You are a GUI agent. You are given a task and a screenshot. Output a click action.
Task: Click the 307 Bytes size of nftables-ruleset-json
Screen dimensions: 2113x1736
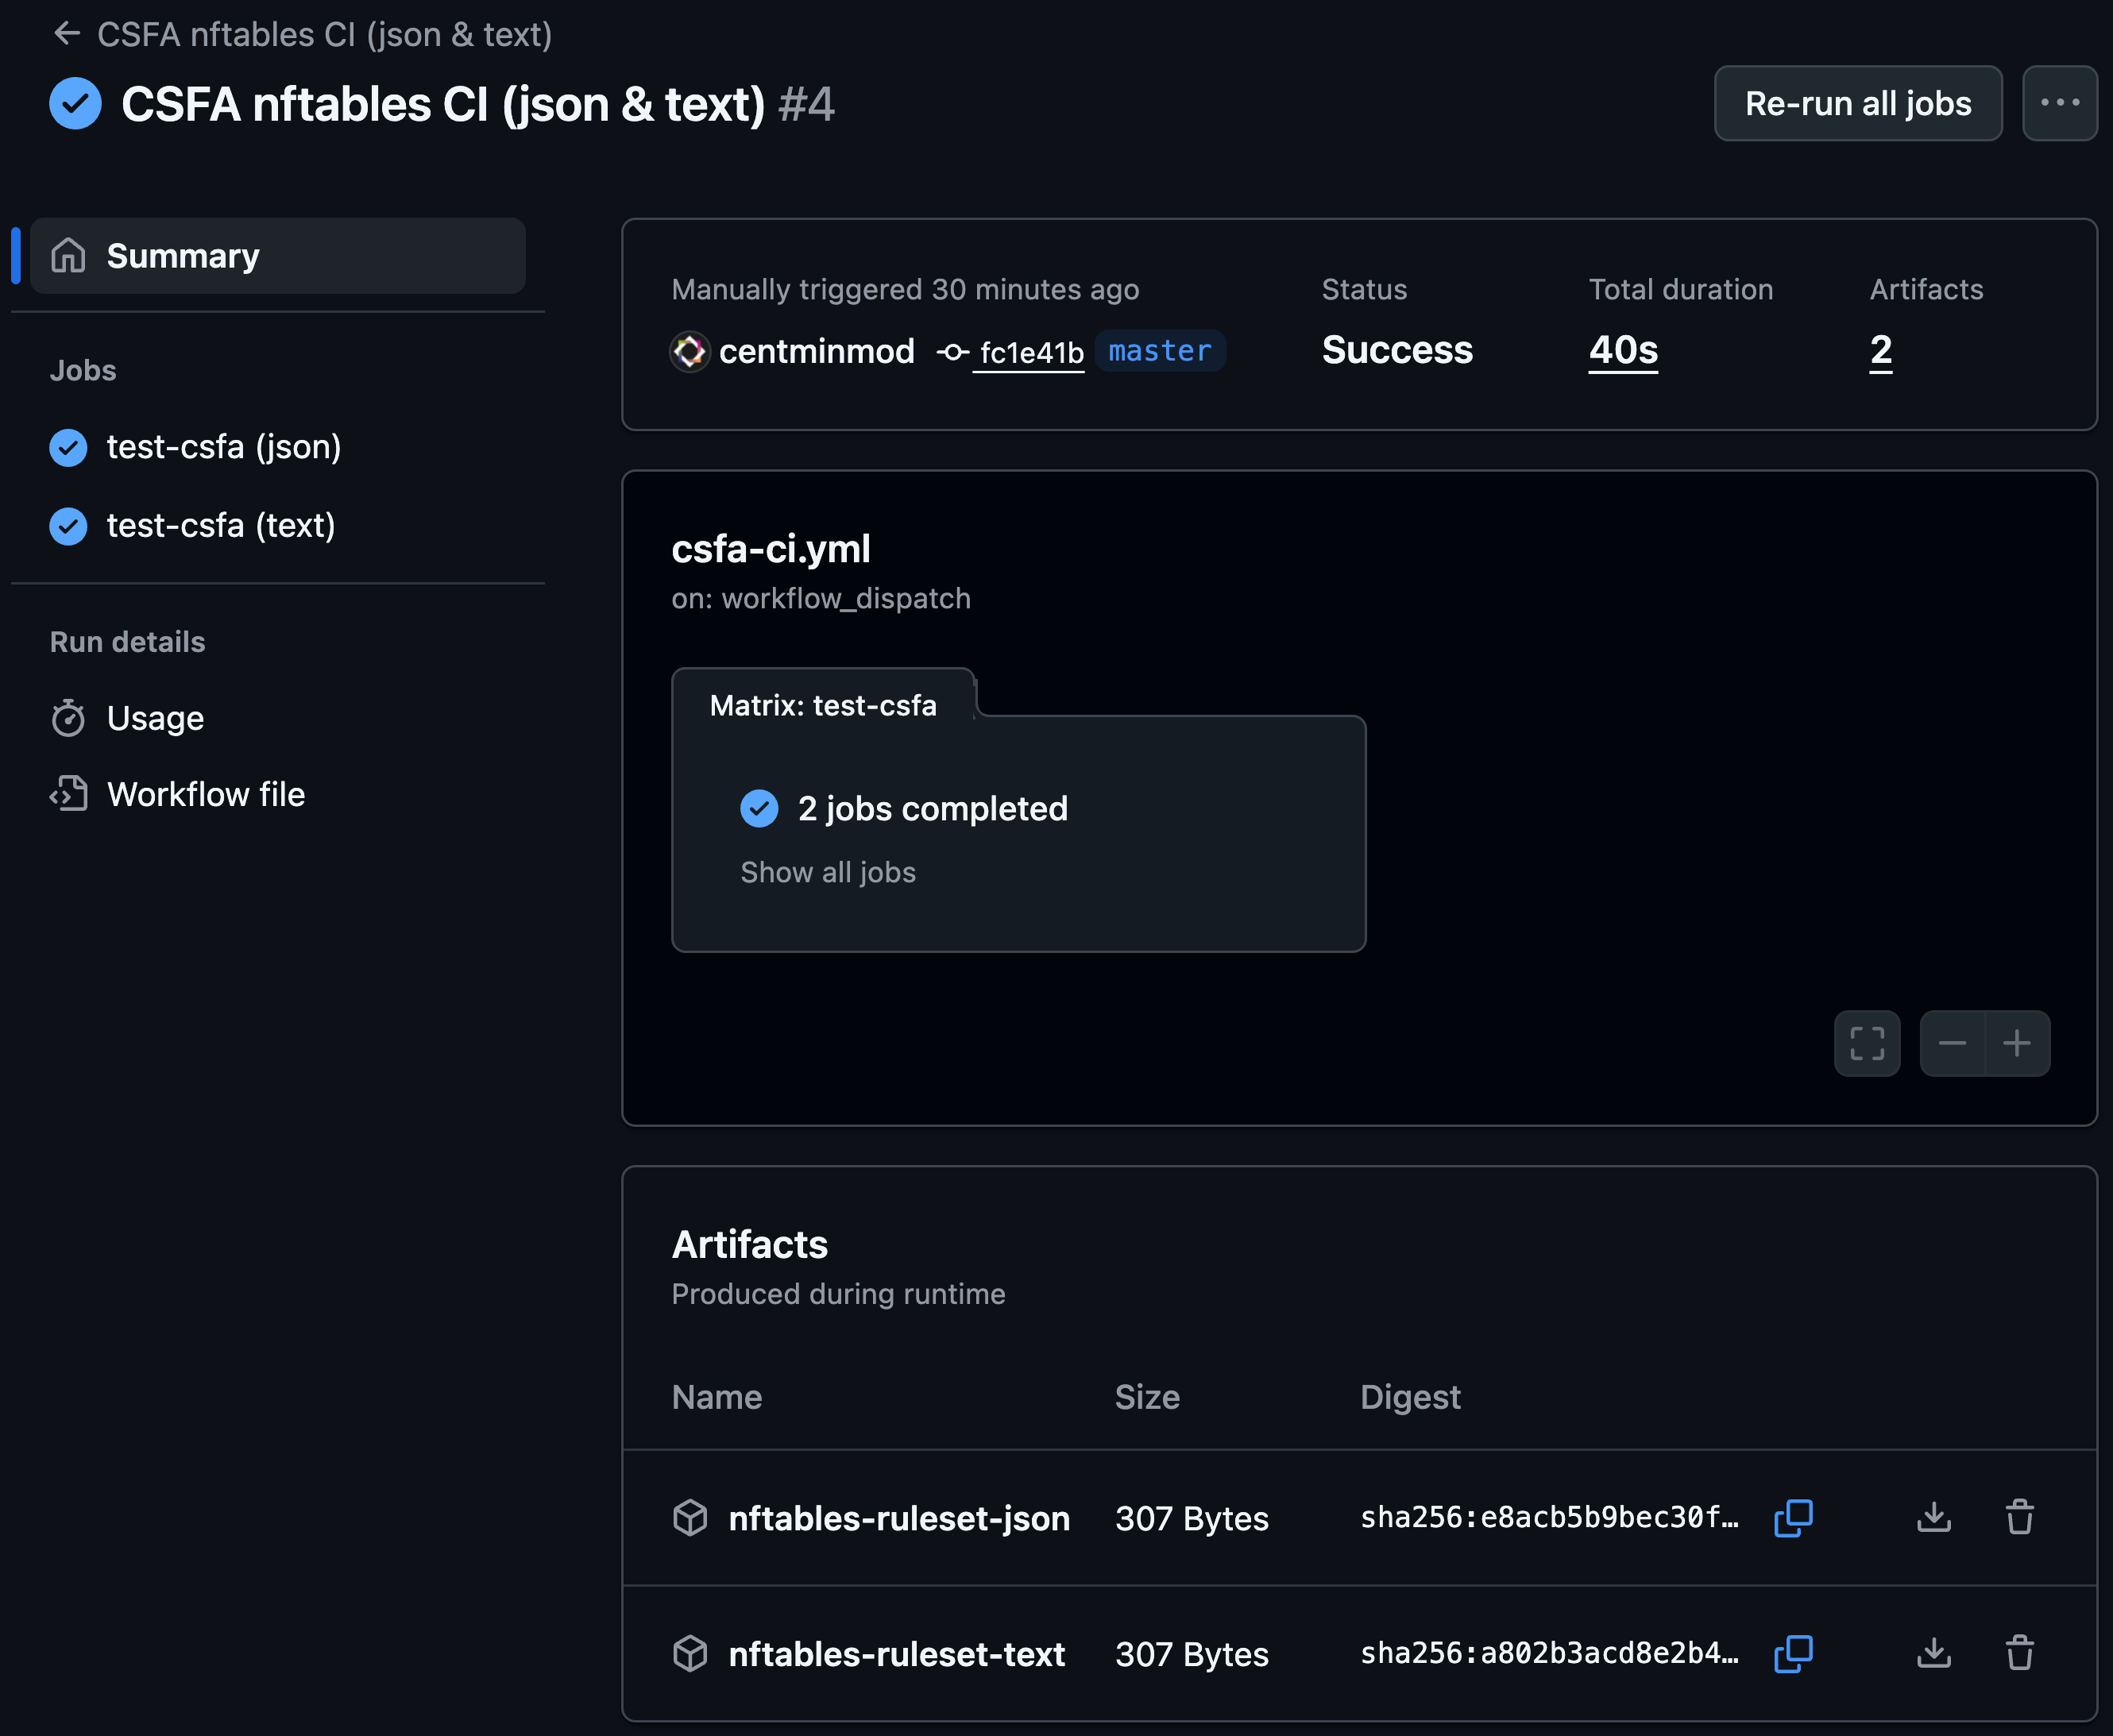coord(1192,1518)
